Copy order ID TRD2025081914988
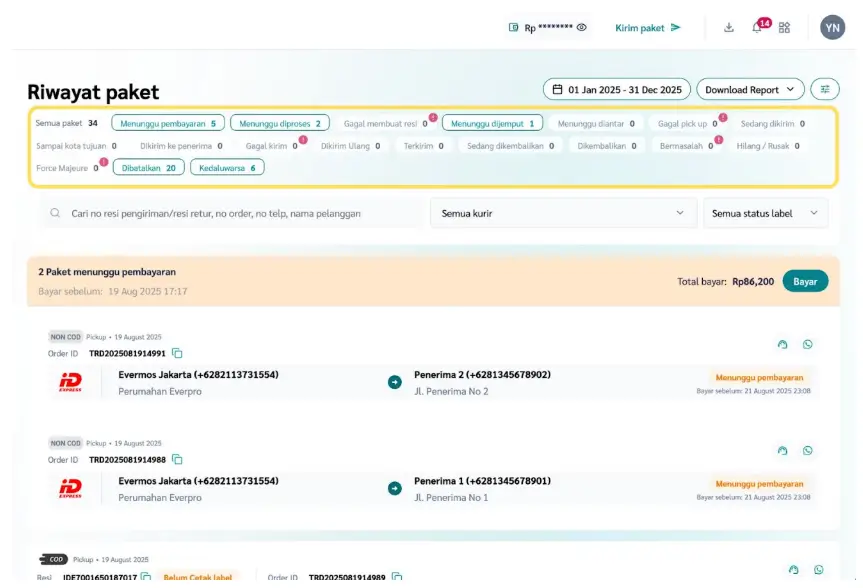The height and width of the screenshot is (588, 863). coord(177,459)
